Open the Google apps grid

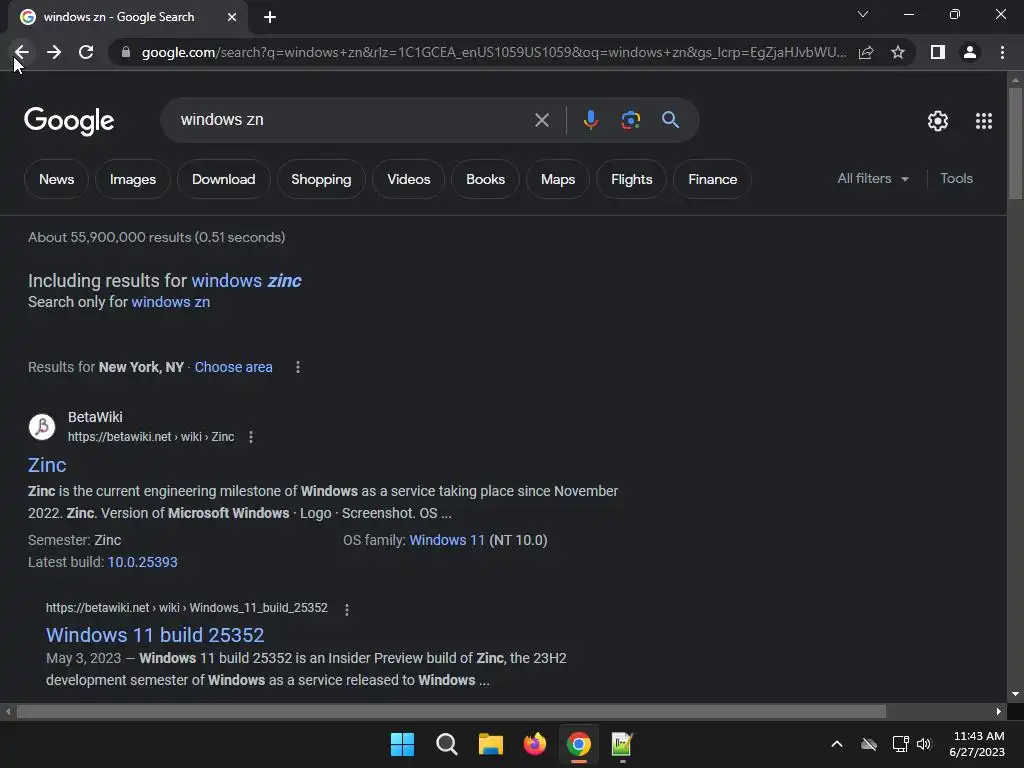[984, 121]
